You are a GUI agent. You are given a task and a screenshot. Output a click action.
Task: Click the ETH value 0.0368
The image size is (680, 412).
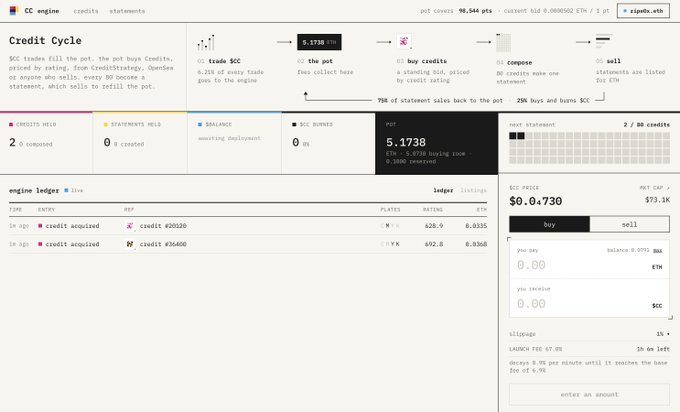tap(476, 244)
